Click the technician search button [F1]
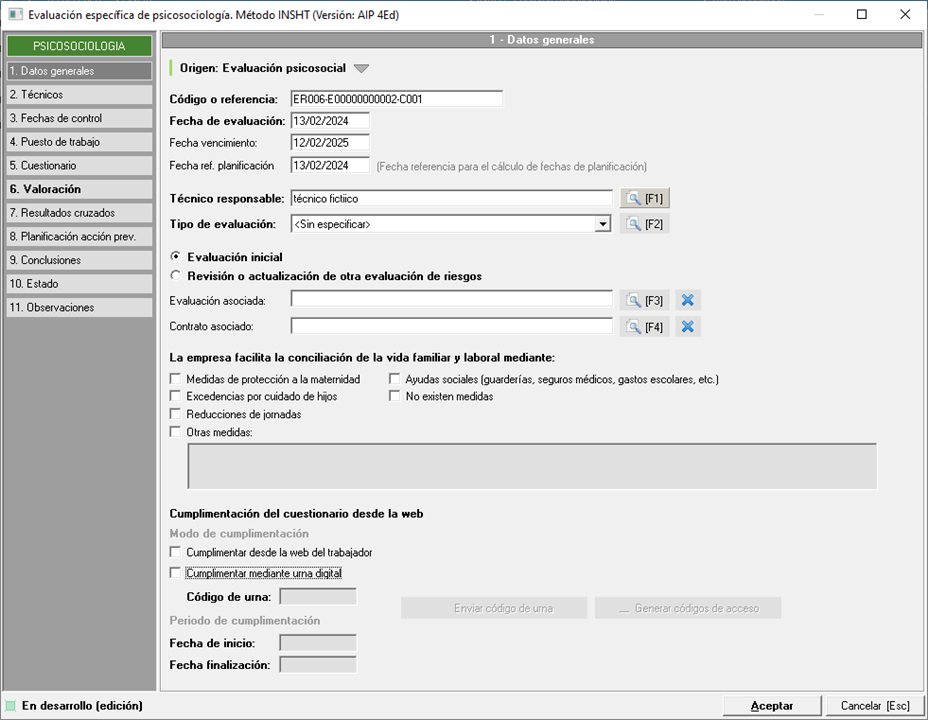Screen dimensions: 928x720 [644, 199]
